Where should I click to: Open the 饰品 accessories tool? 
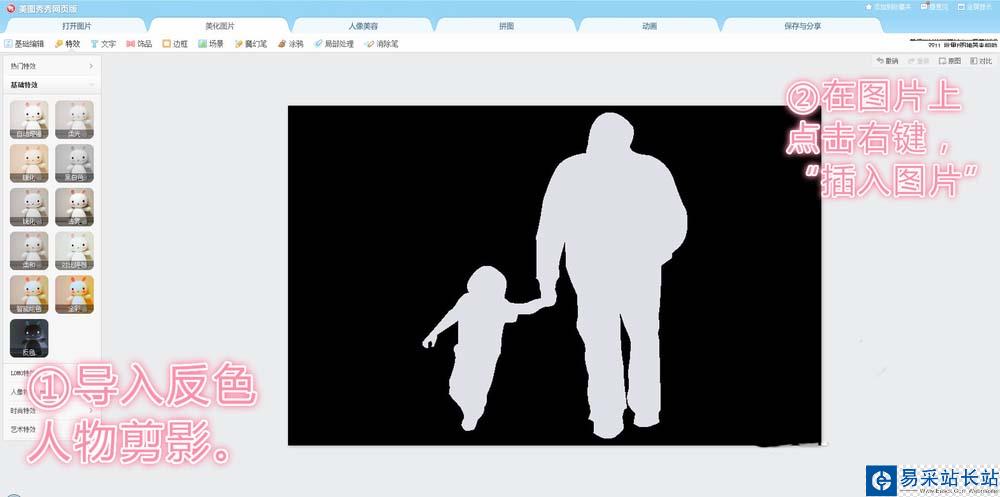139,44
